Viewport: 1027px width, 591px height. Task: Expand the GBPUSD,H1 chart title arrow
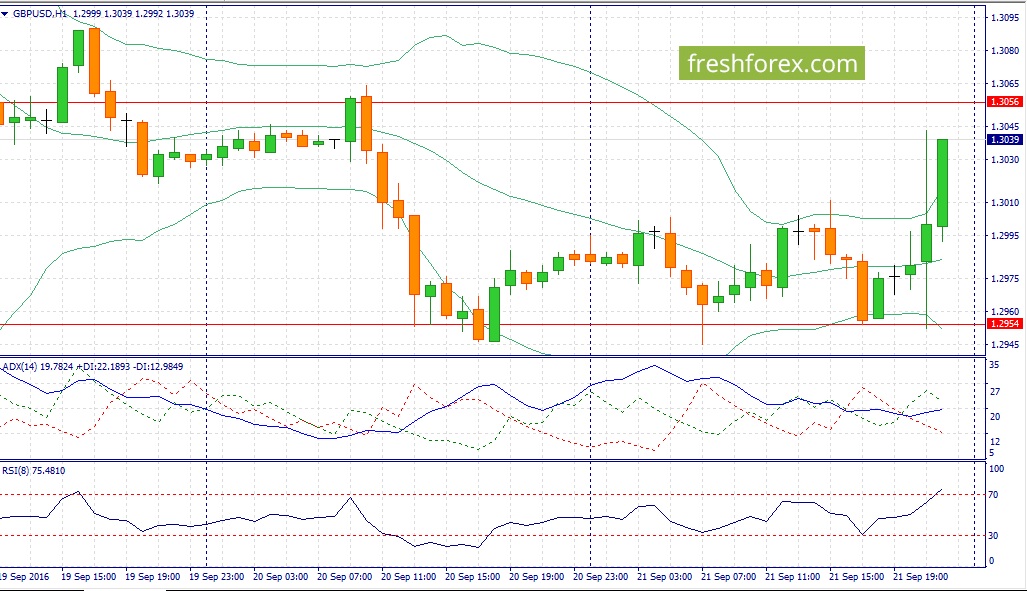pyautogui.click(x=5, y=14)
